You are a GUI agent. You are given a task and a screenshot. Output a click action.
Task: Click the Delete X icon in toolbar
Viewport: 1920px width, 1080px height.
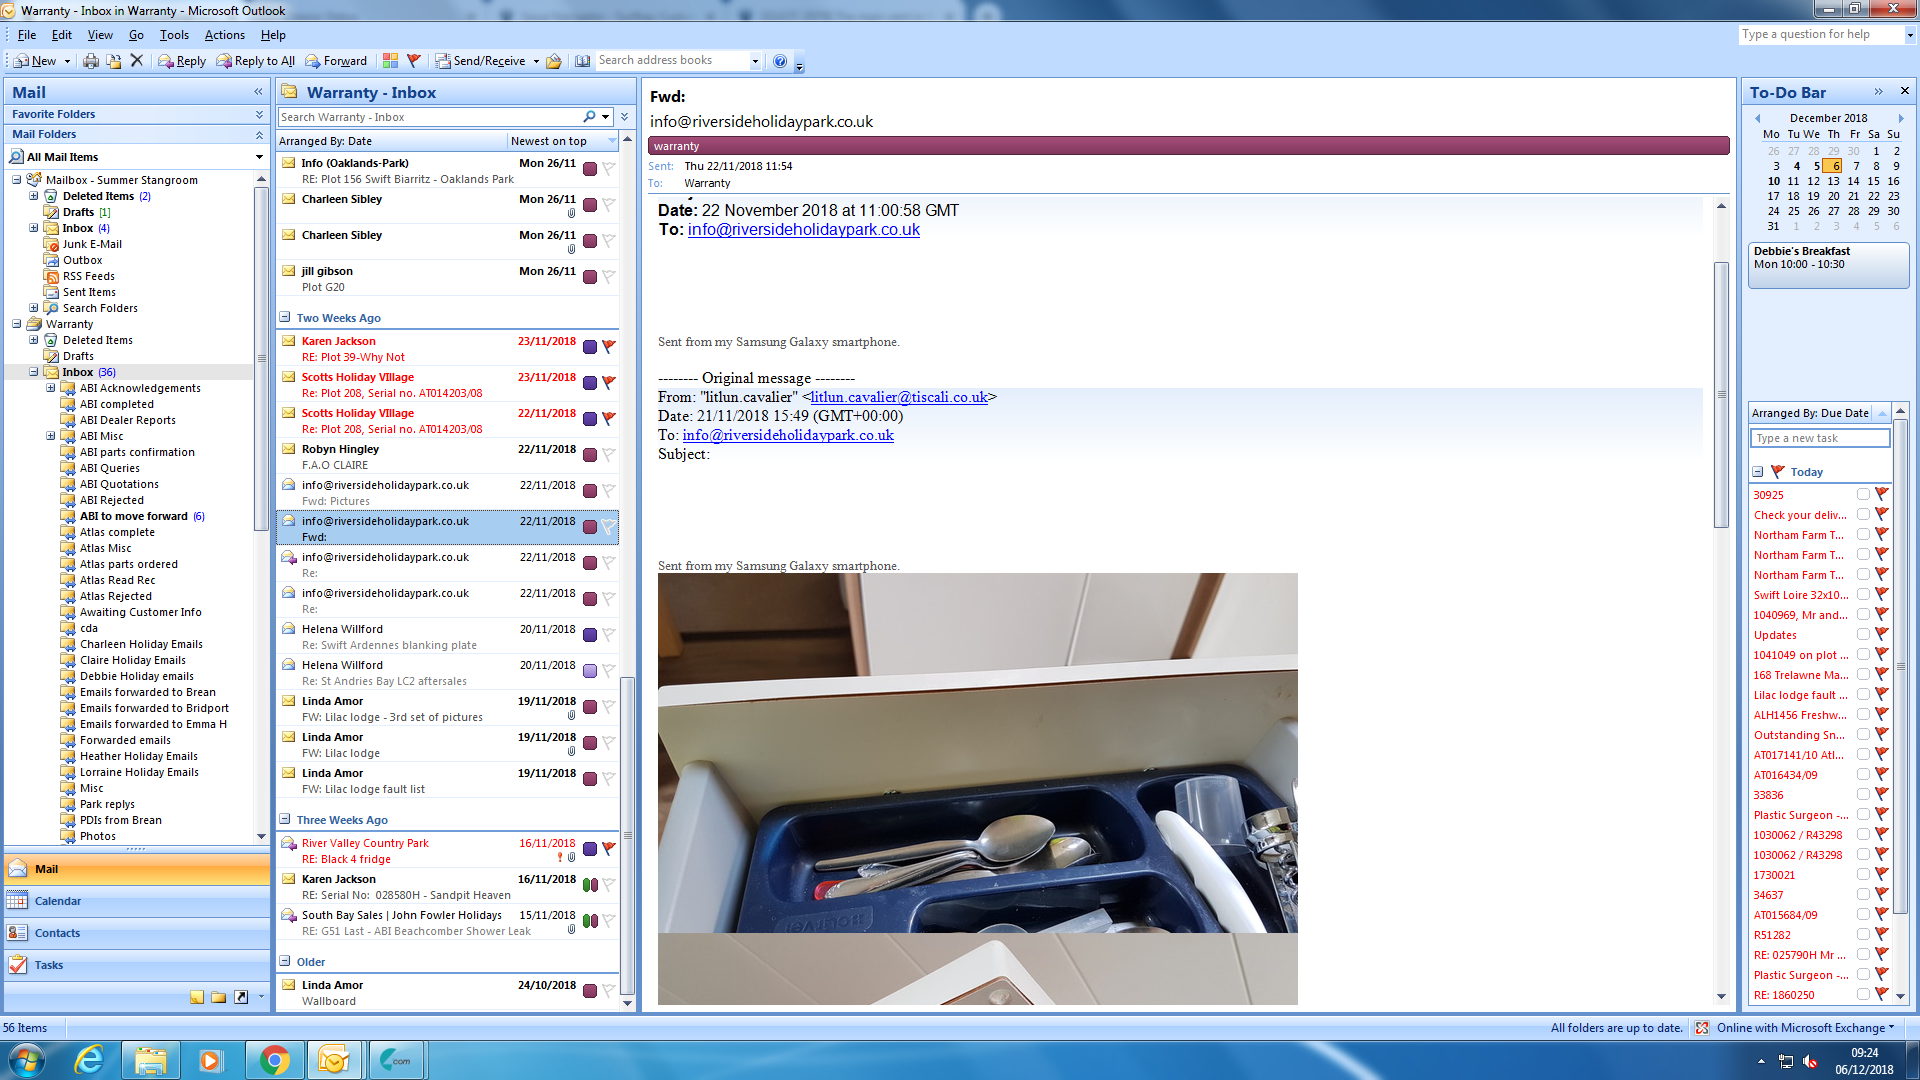click(137, 61)
